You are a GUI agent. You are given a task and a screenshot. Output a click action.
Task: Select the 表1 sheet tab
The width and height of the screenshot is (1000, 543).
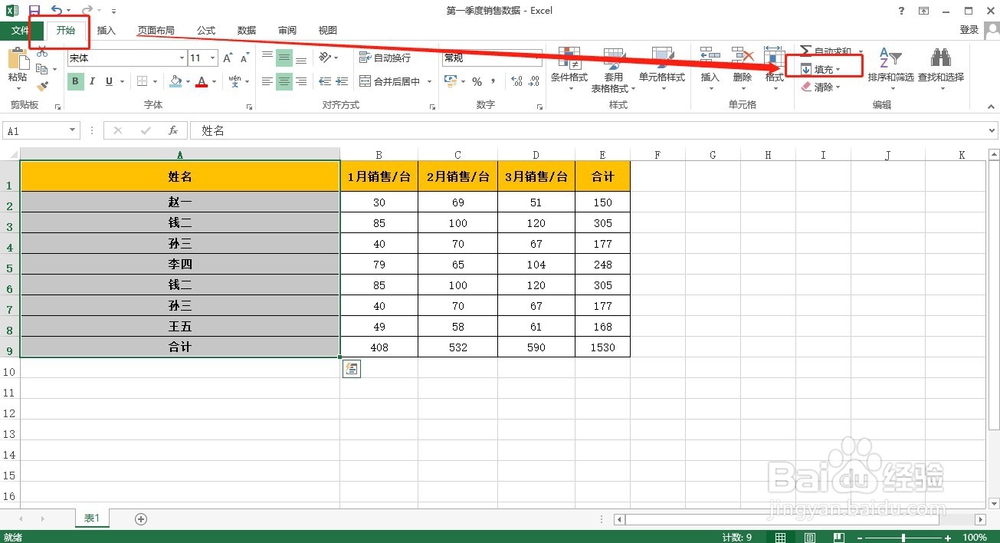(92, 518)
